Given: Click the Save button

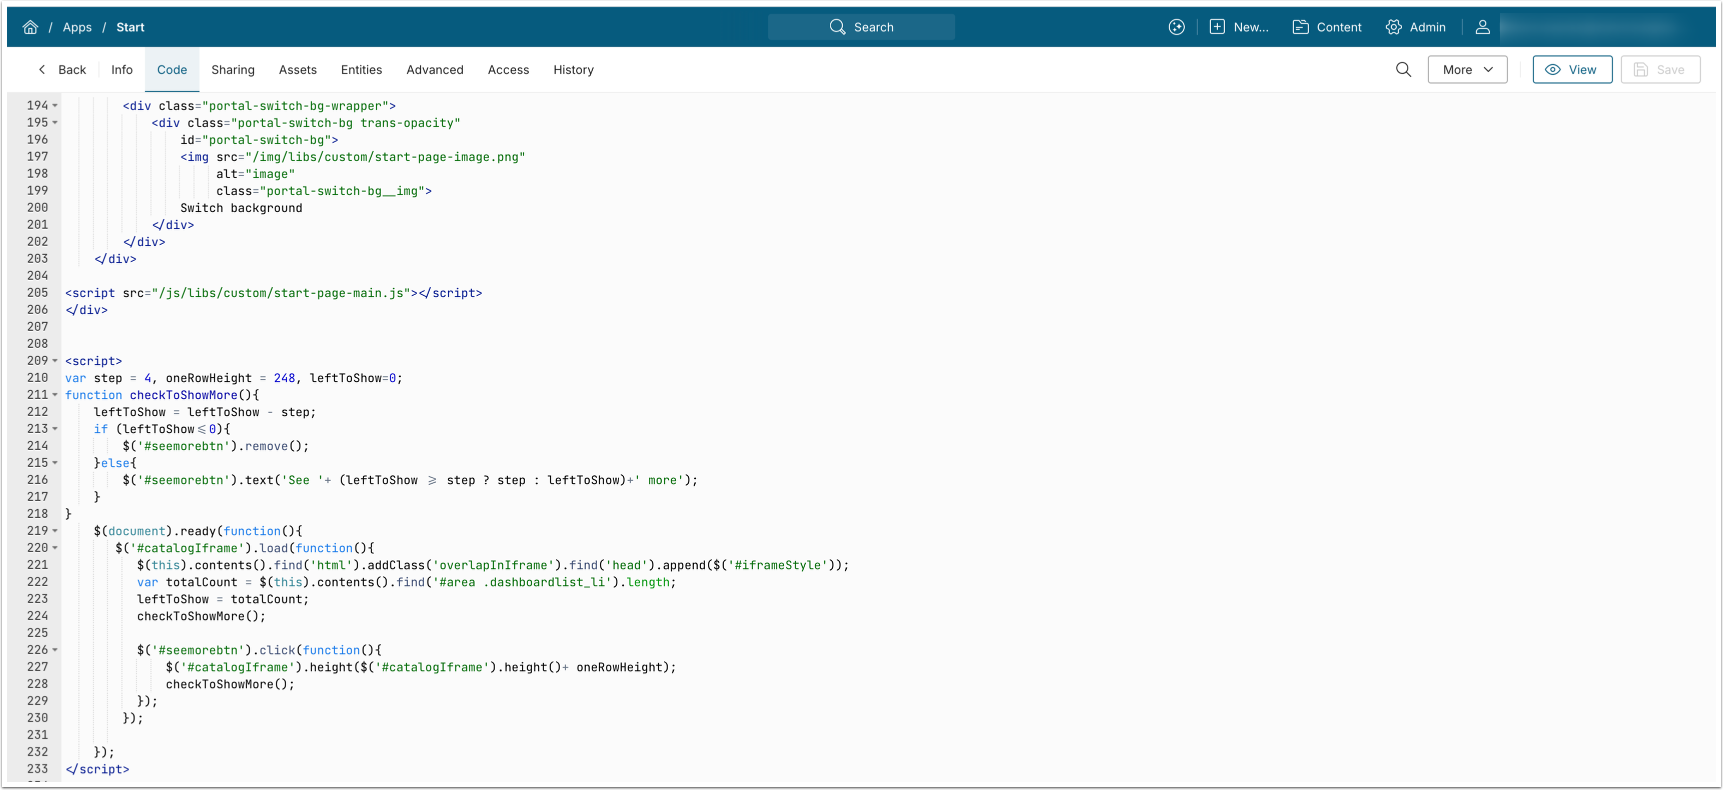Looking at the screenshot, I should [x=1659, y=69].
